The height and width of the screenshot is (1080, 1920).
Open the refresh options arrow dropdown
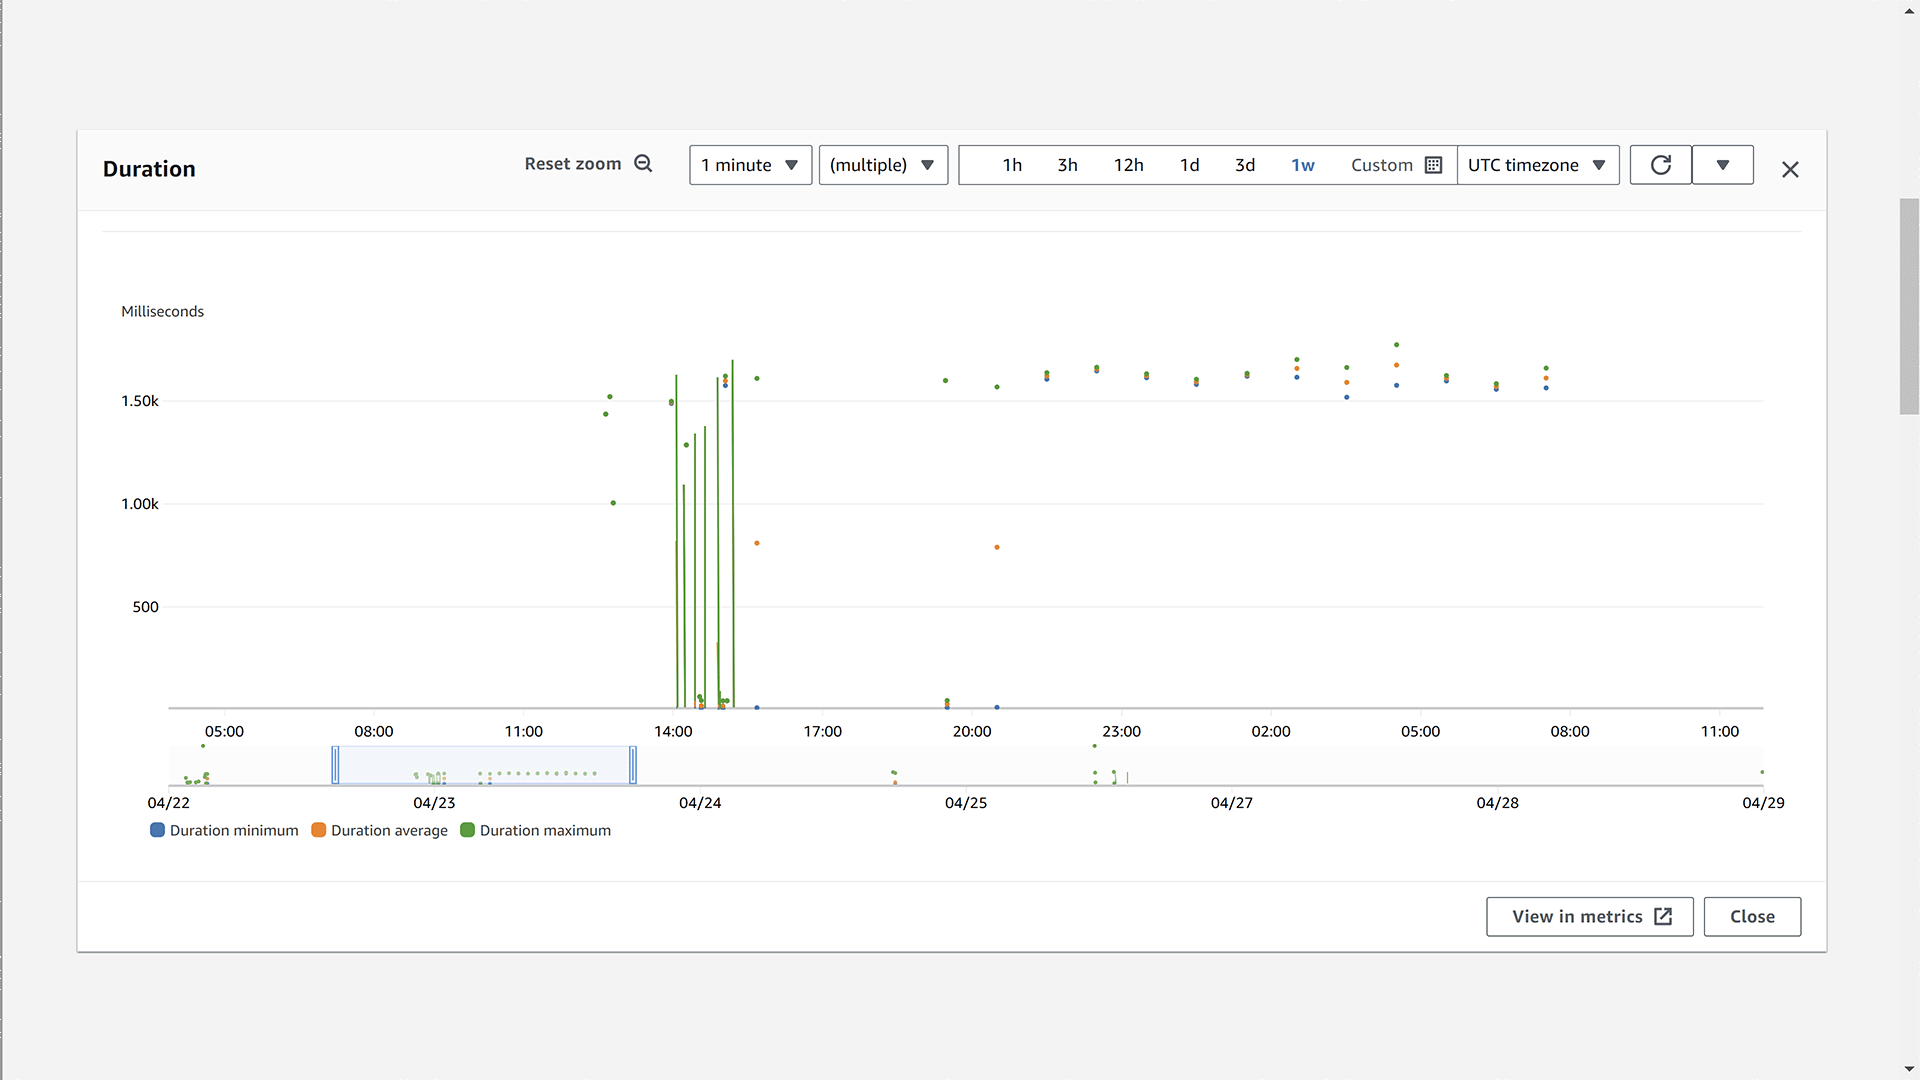coord(1722,165)
